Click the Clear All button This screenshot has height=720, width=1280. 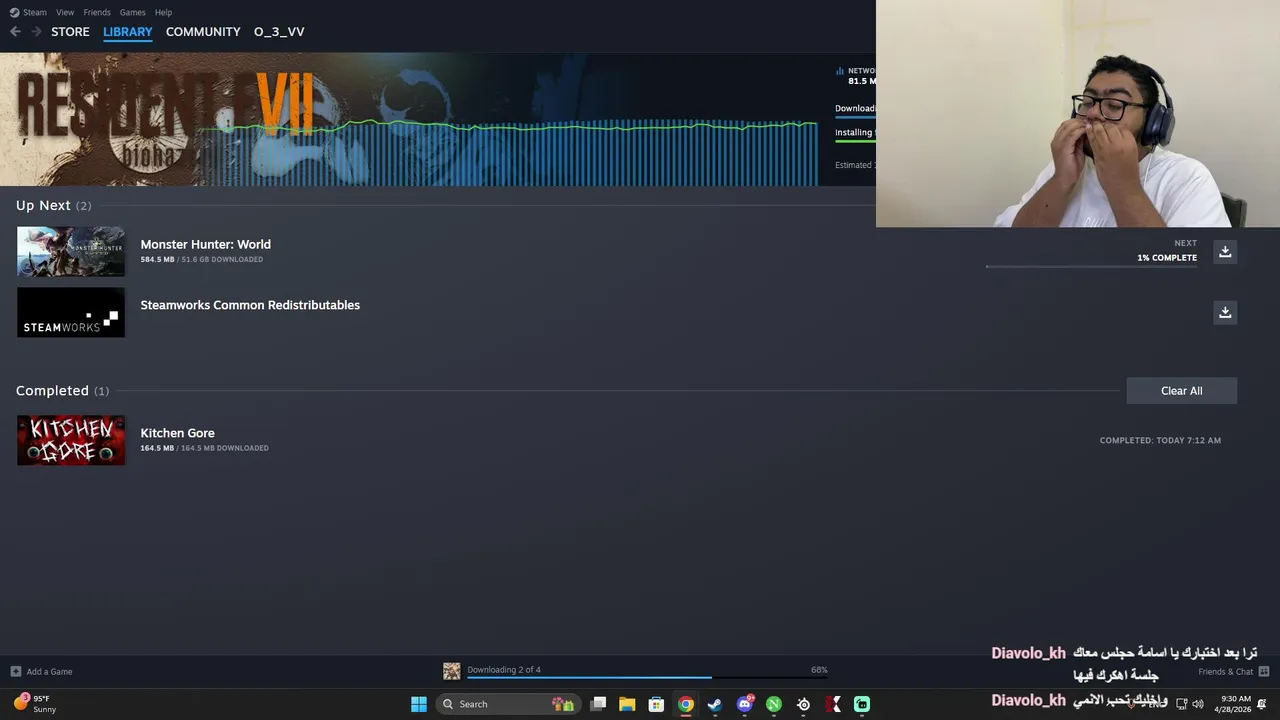pos(1182,391)
